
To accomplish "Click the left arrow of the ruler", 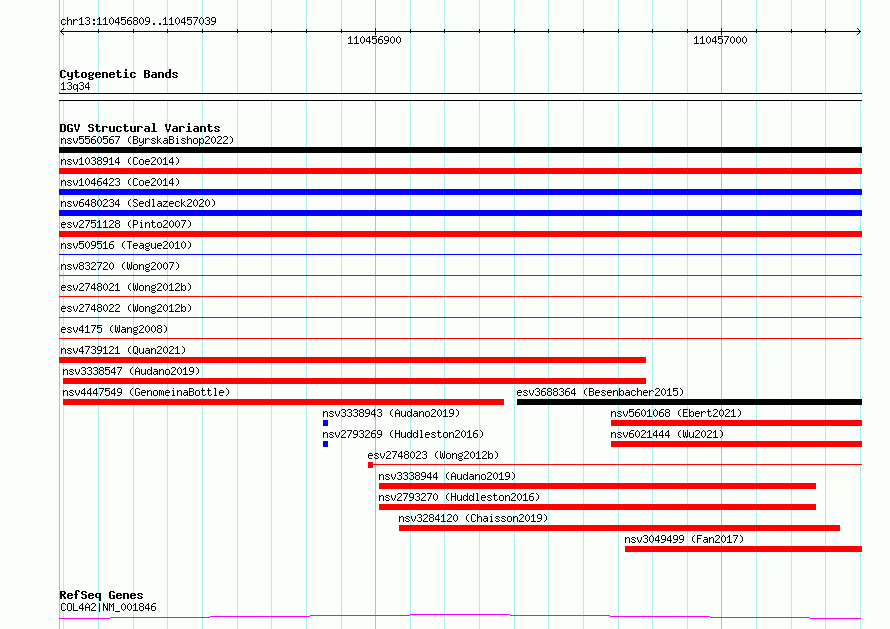I will pos(62,32).
